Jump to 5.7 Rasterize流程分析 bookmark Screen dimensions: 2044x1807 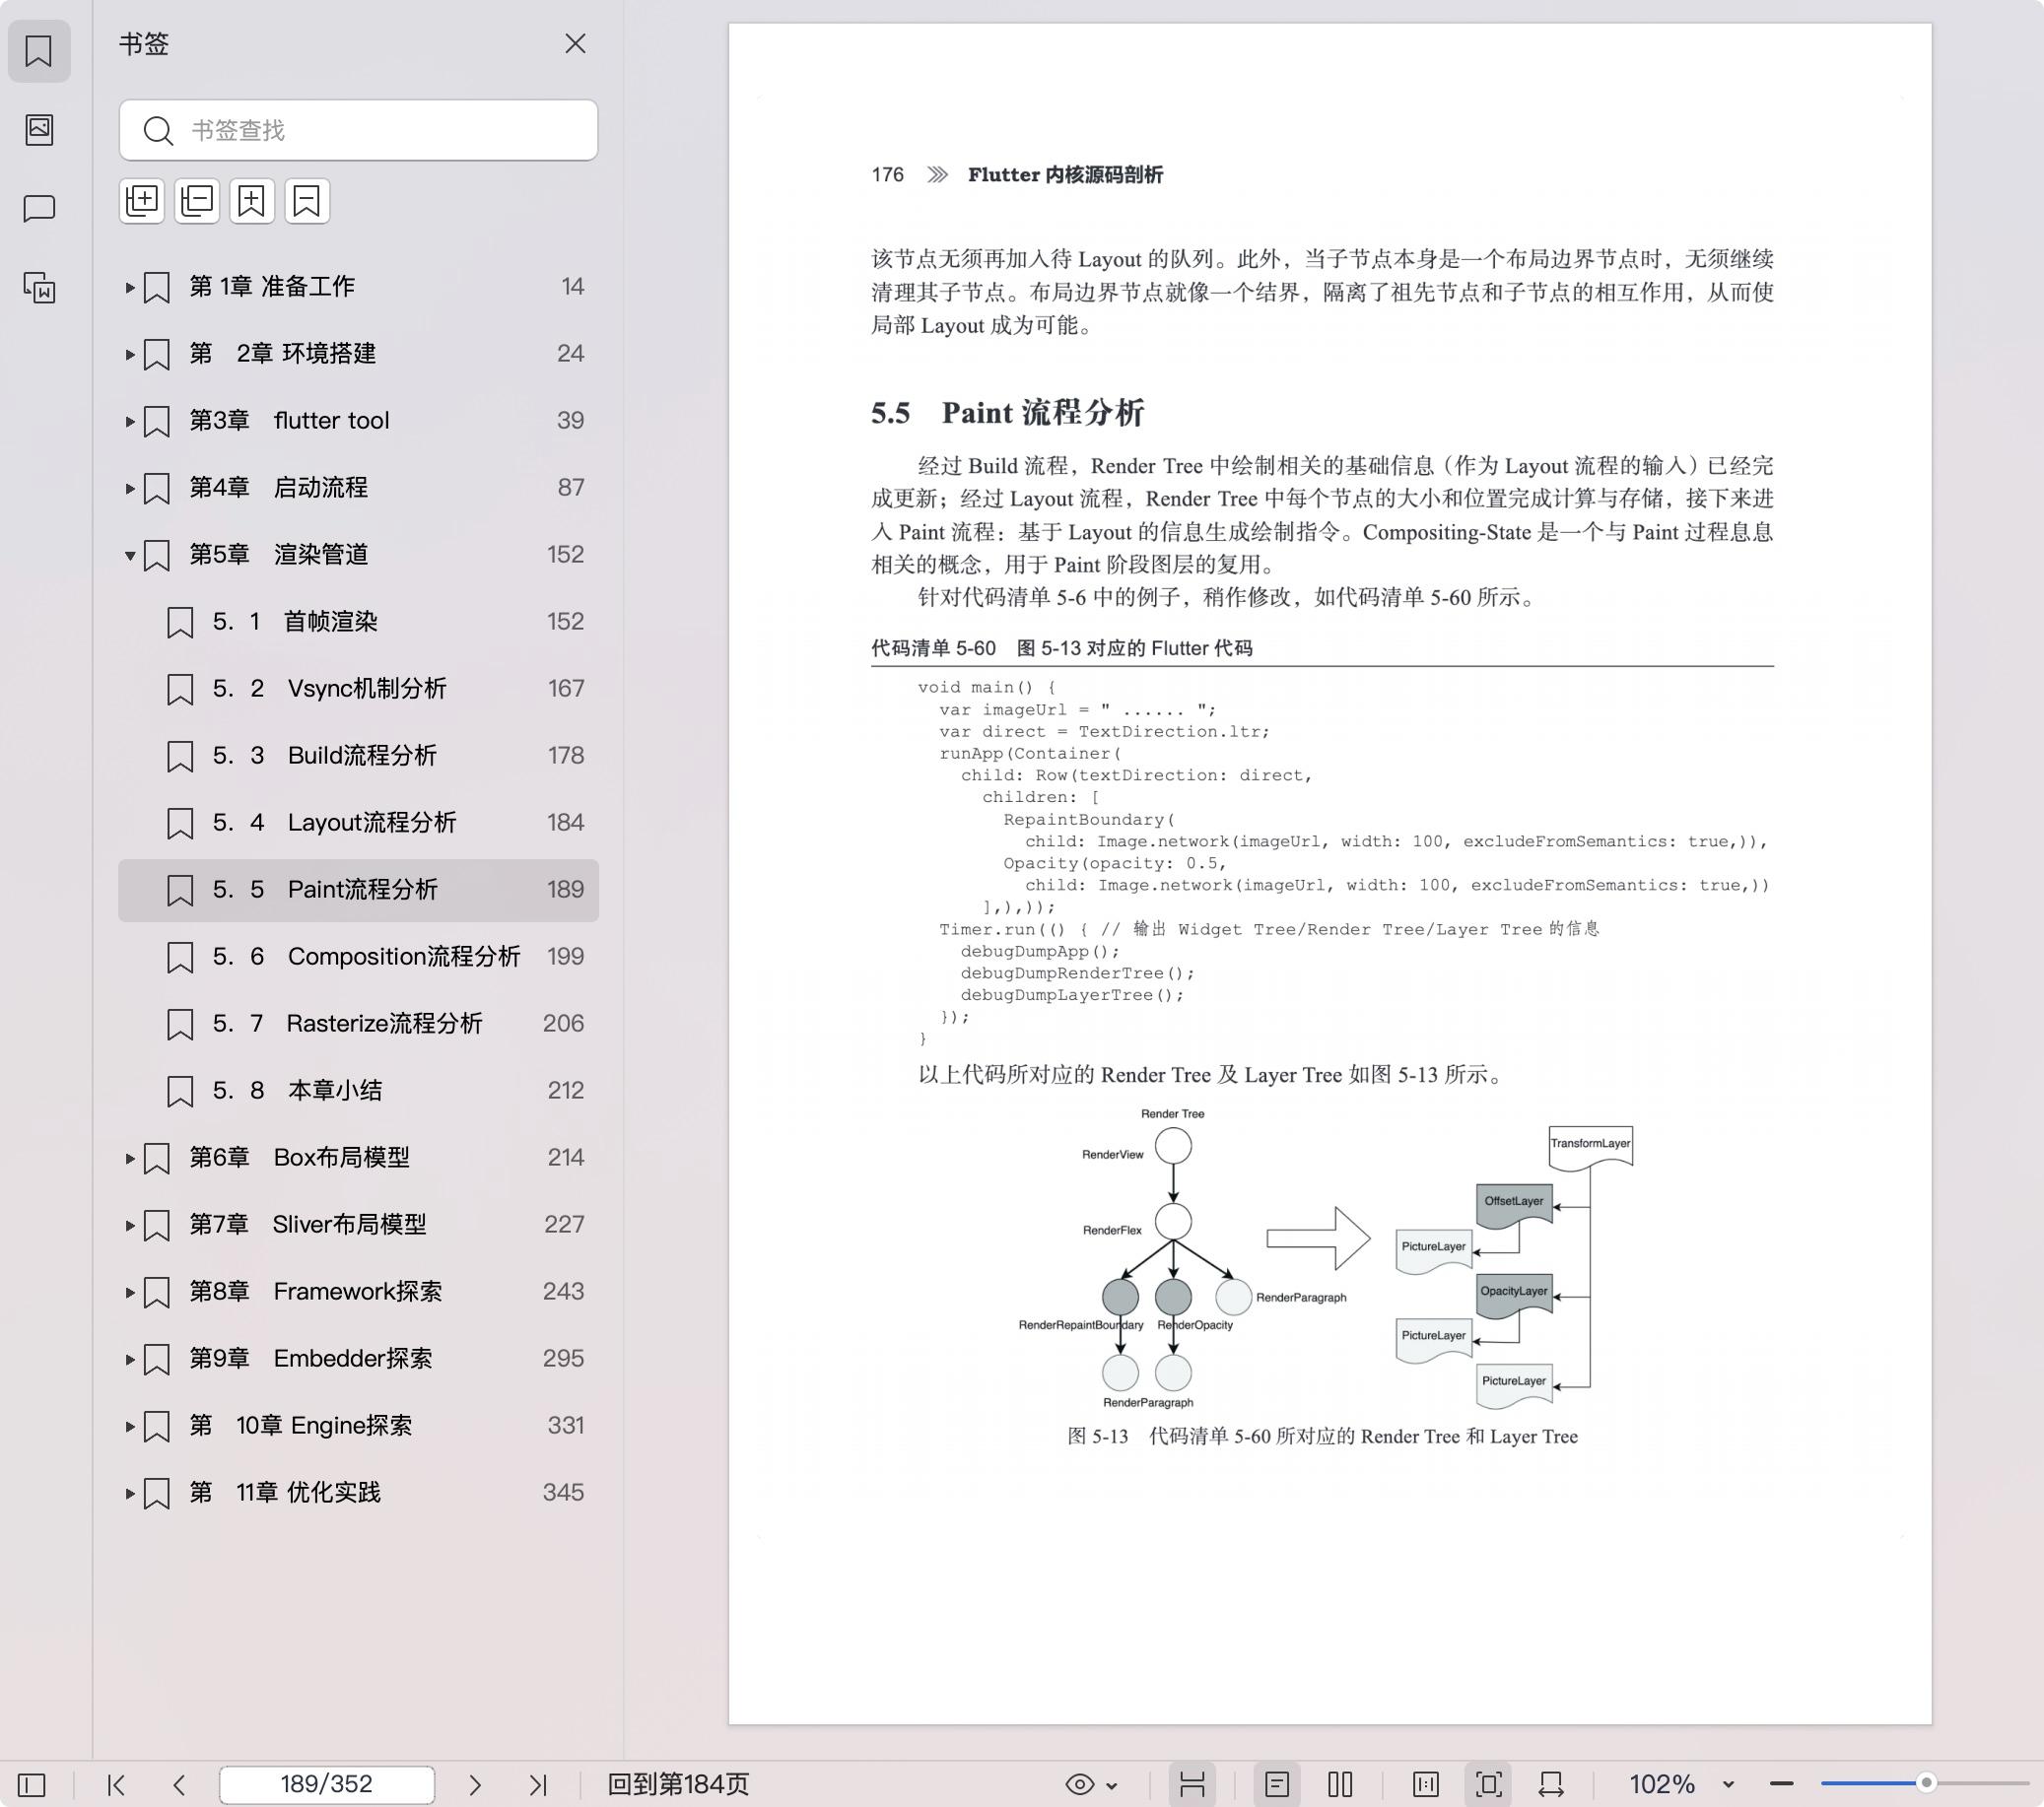[x=358, y=1023]
